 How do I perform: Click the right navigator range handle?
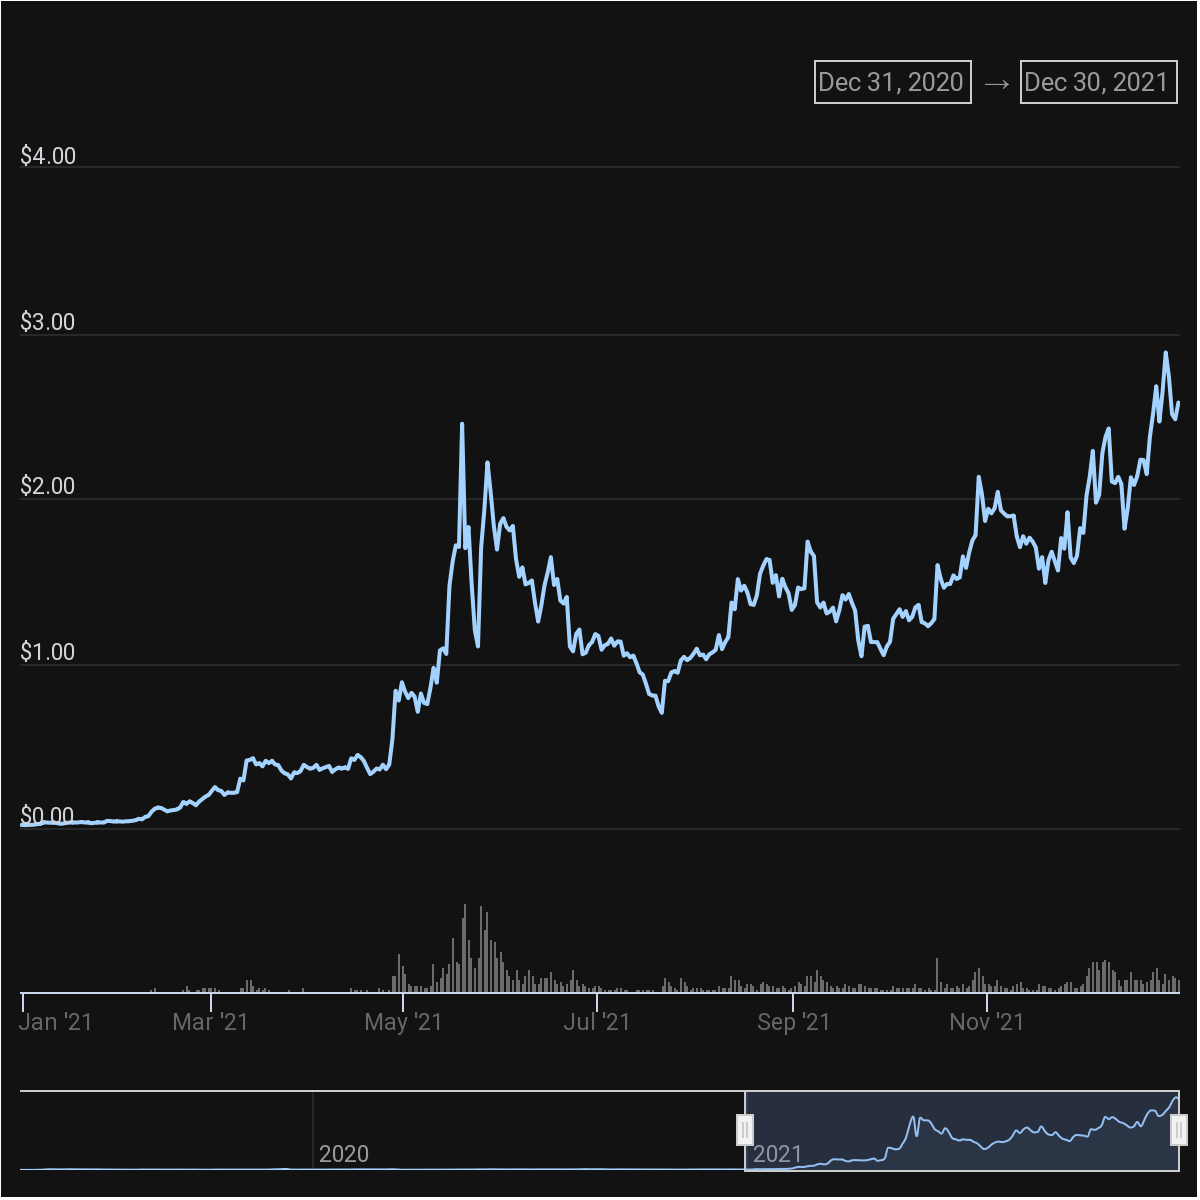pyautogui.click(x=1179, y=1130)
